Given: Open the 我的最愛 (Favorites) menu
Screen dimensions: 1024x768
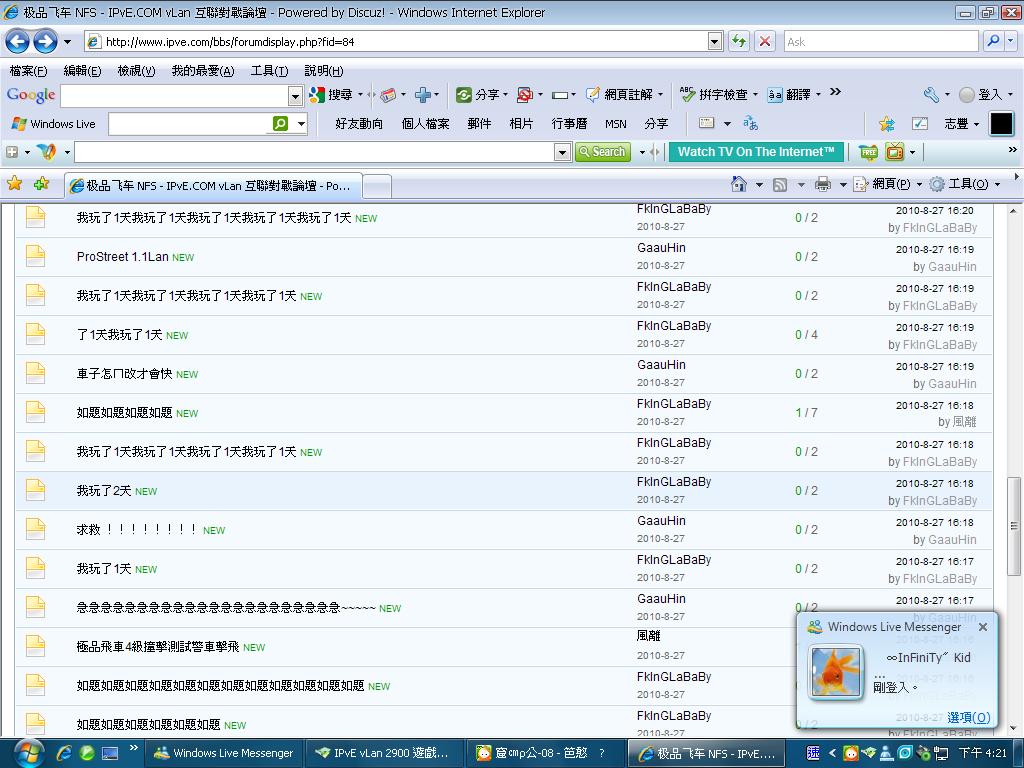Looking at the screenshot, I should point(202,71).
